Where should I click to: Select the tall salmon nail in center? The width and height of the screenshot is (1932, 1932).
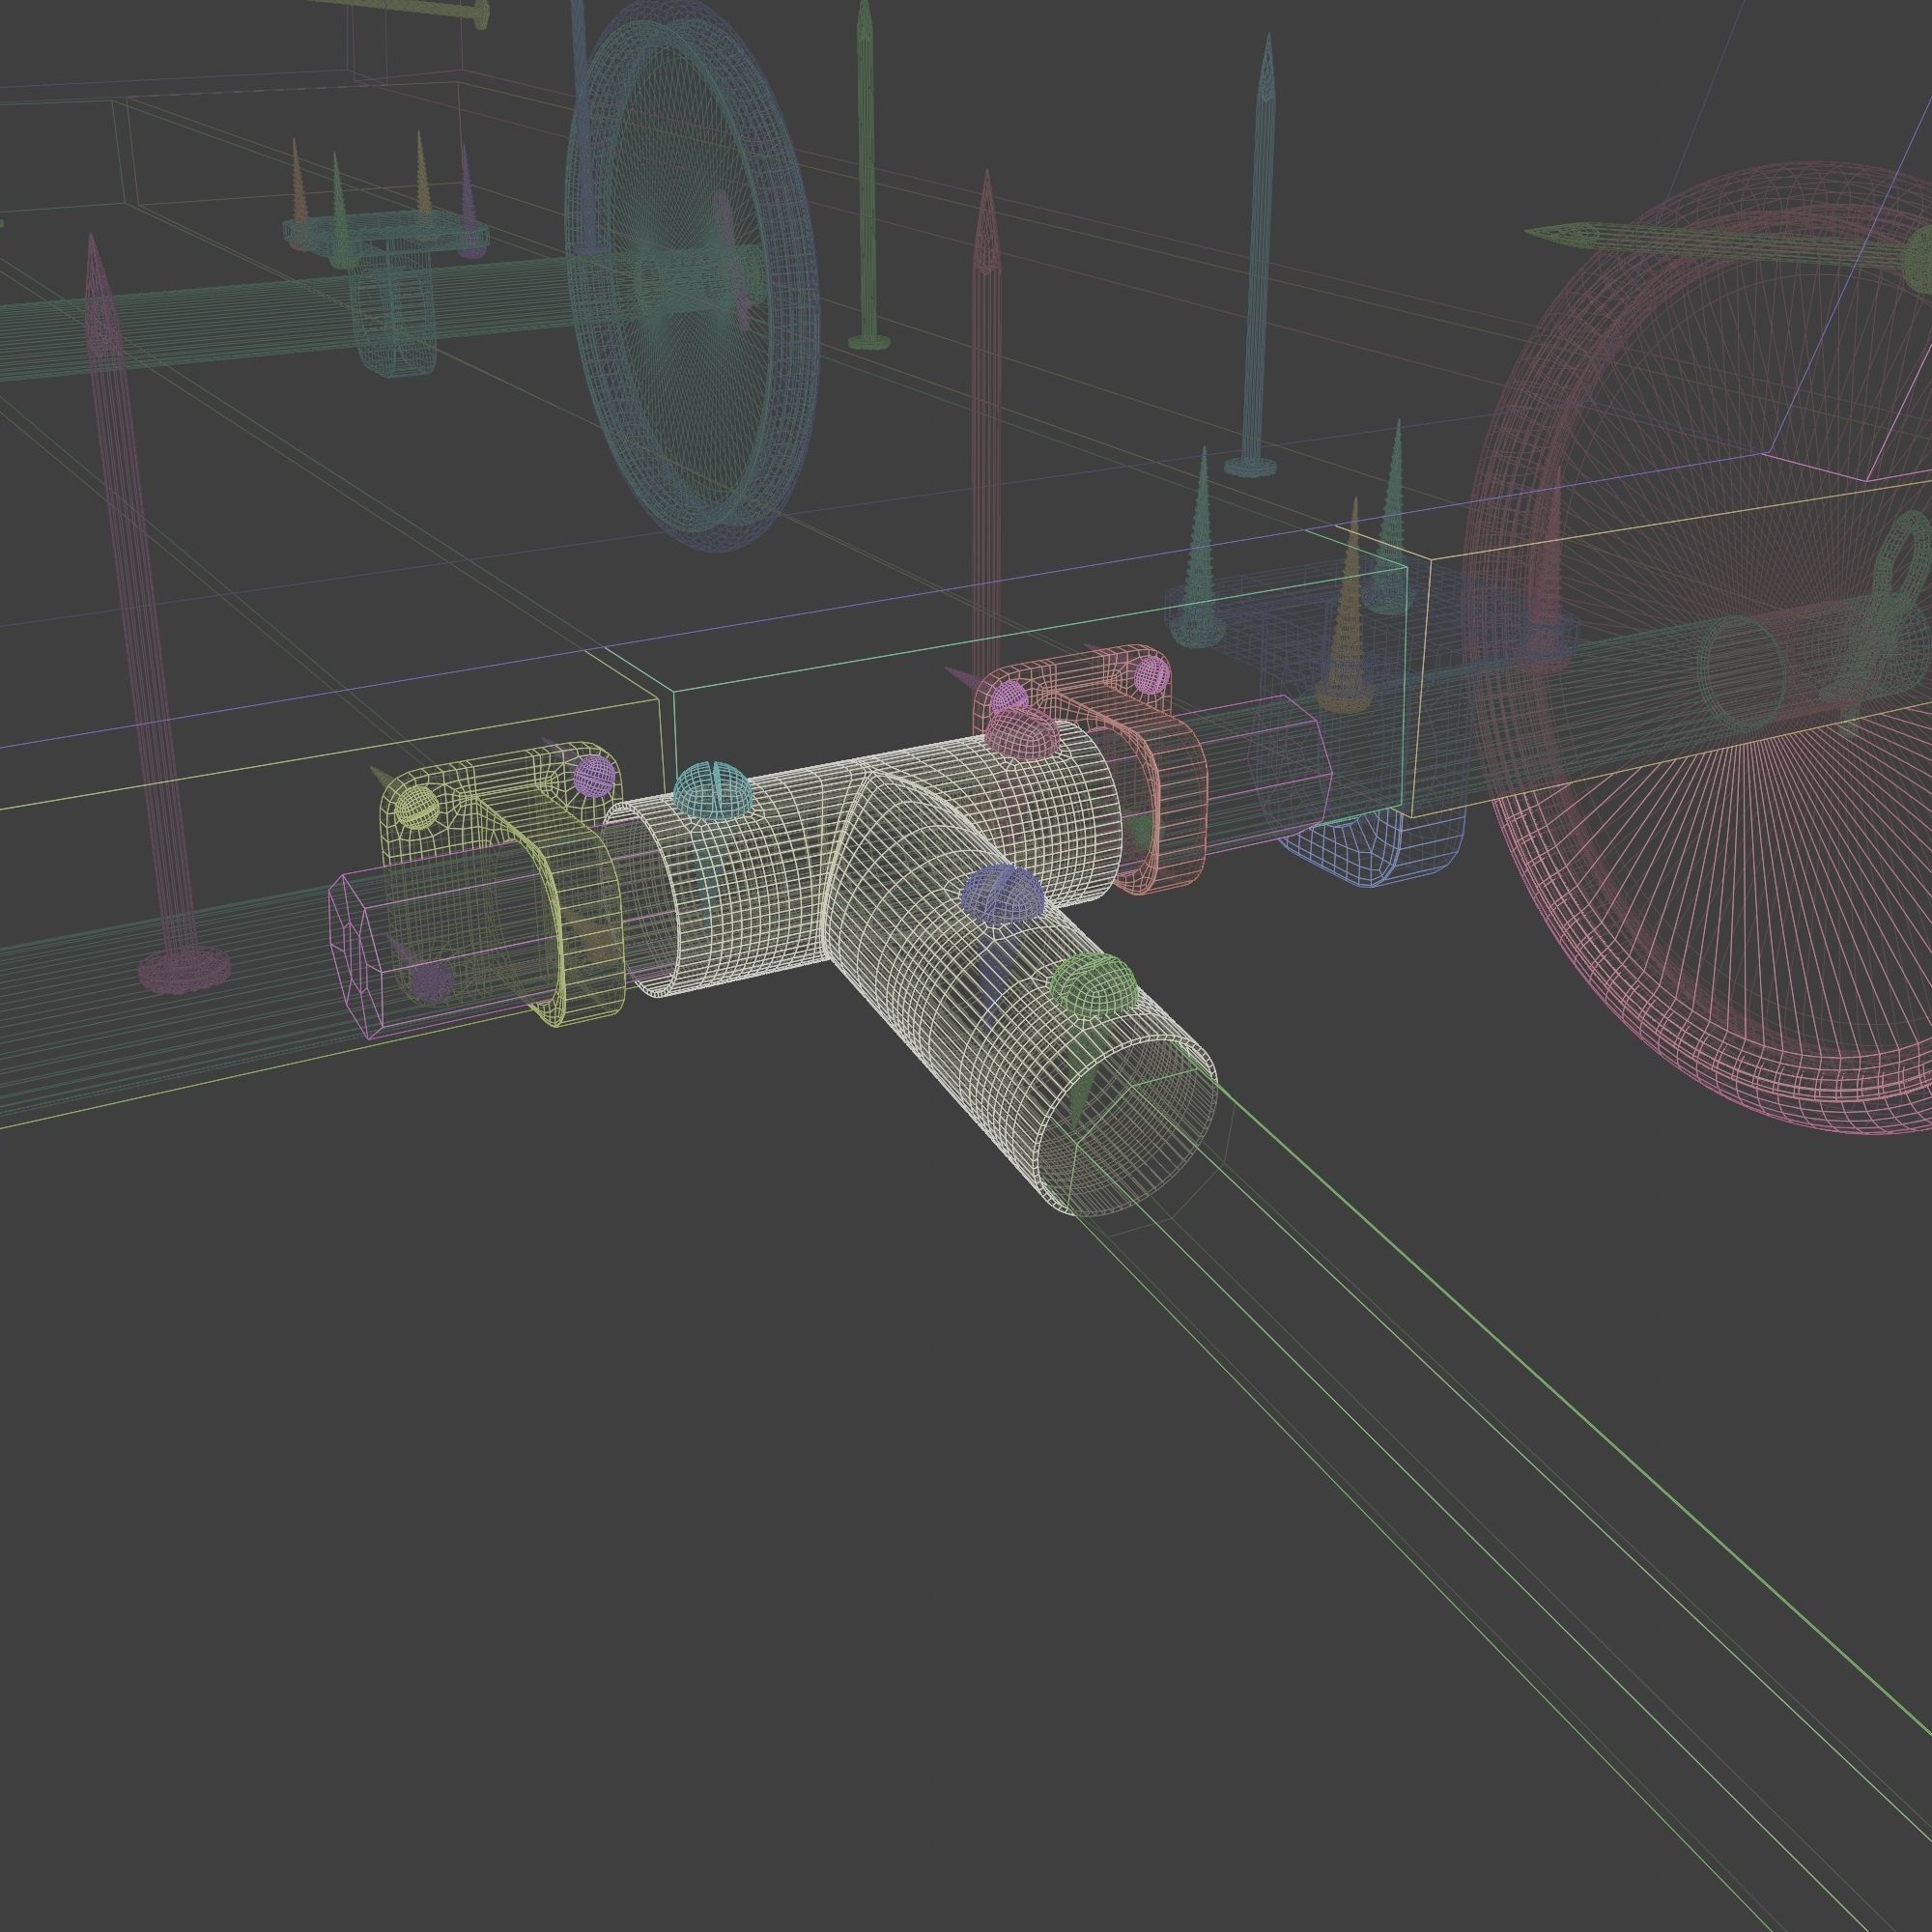click(x=988, y=420)
